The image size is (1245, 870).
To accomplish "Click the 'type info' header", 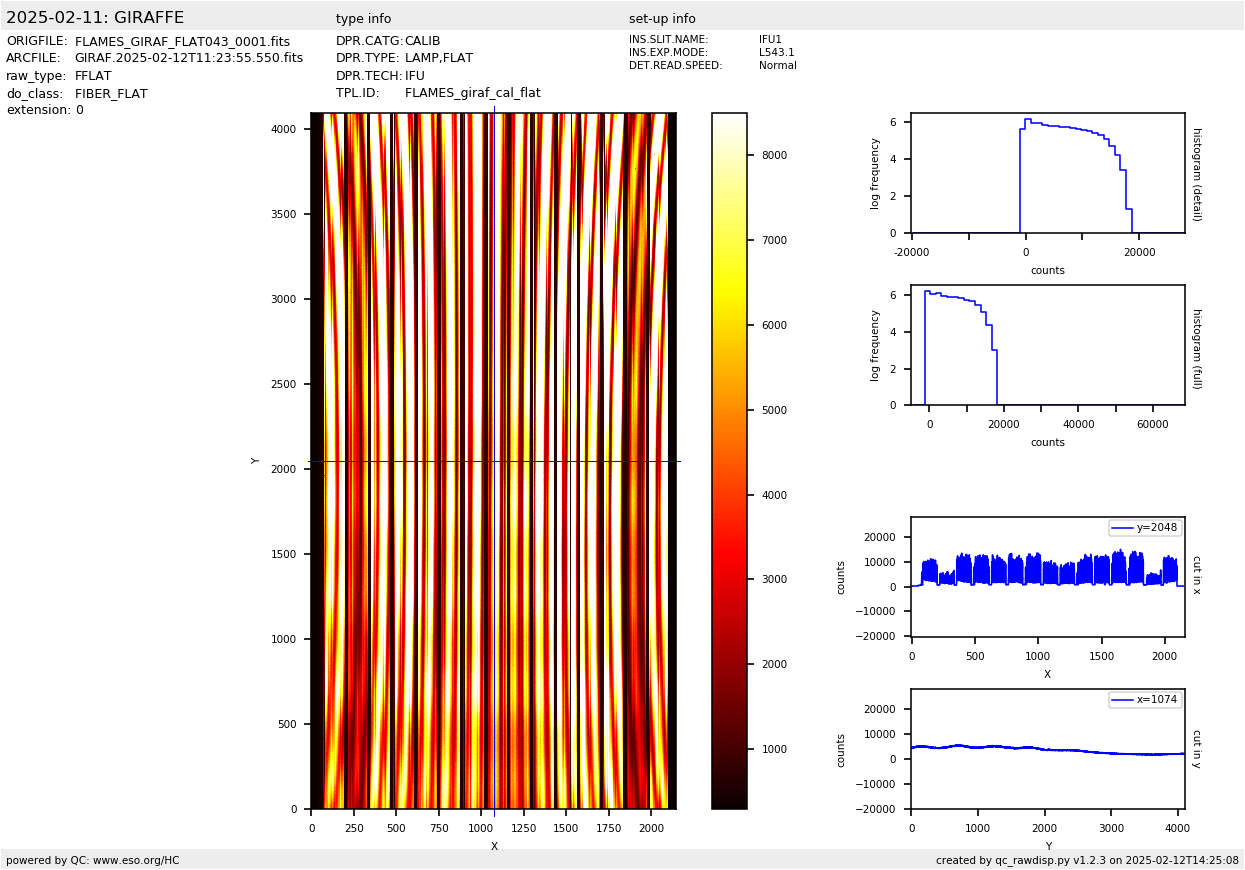I will pyautogui.click(x=363, y=19).
